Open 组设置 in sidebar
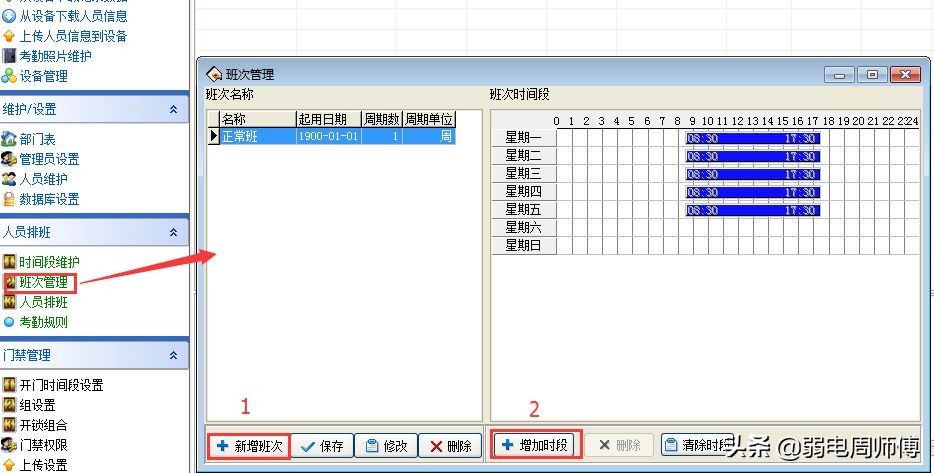 (x=37, y=405)
